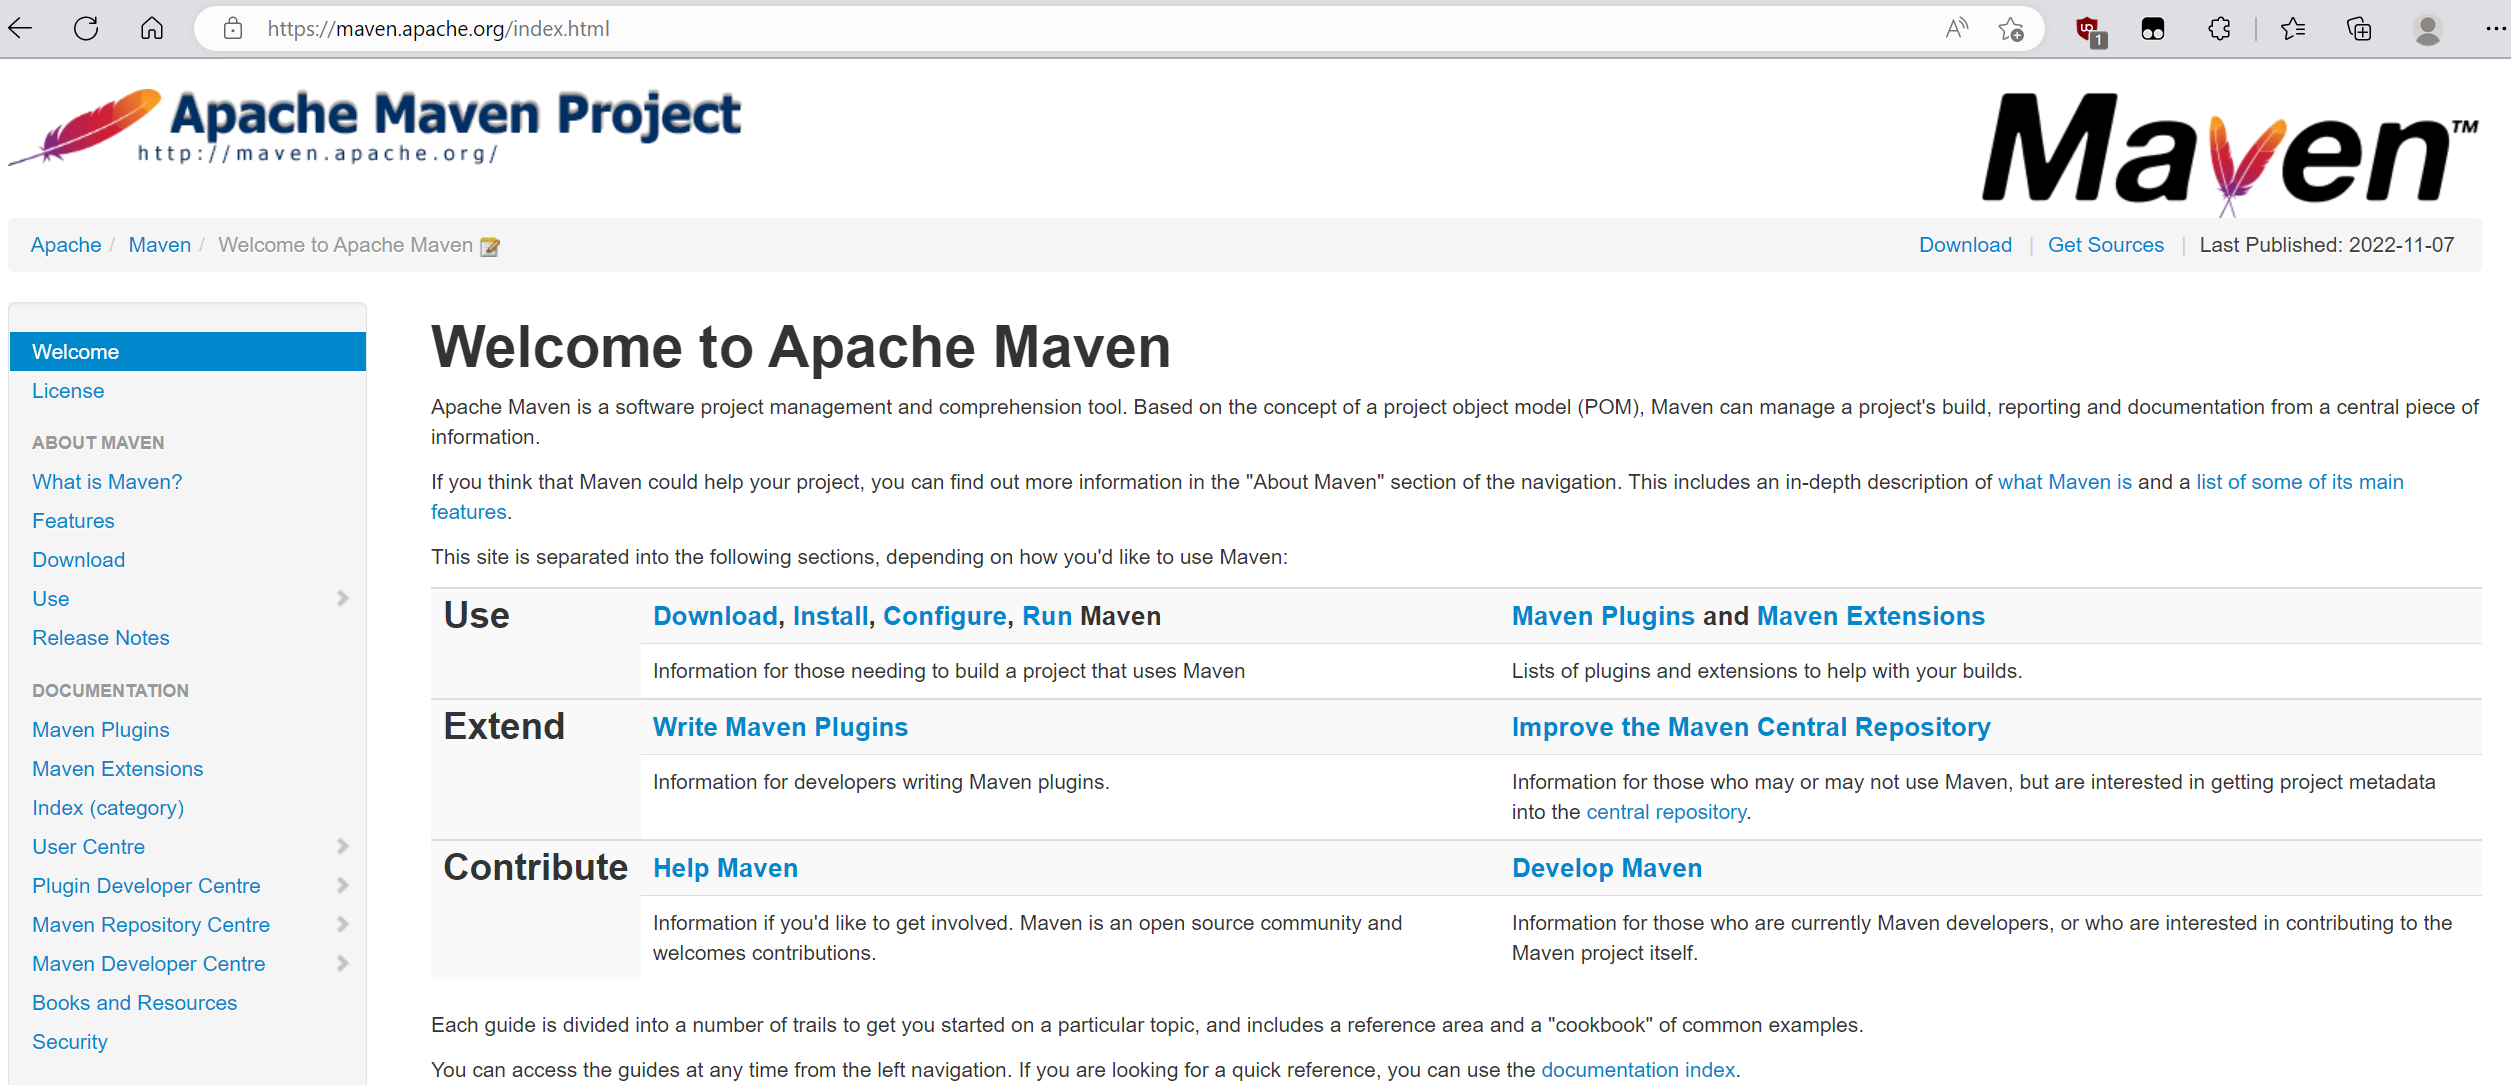Open Maven Plugins heading link in table
This screenshot has width=2511, height=1085.
click(x=1603, y=616)
